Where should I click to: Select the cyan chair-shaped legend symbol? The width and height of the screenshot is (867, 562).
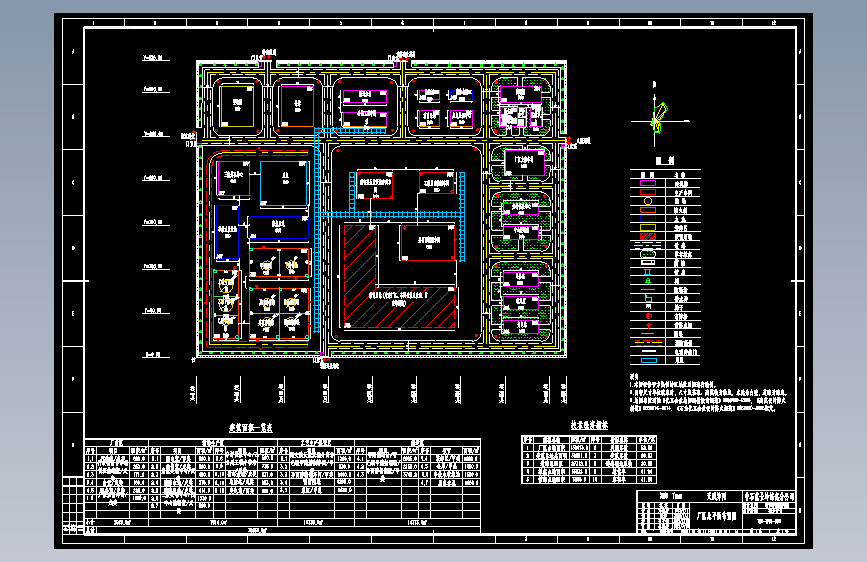[x=648, y=298]
